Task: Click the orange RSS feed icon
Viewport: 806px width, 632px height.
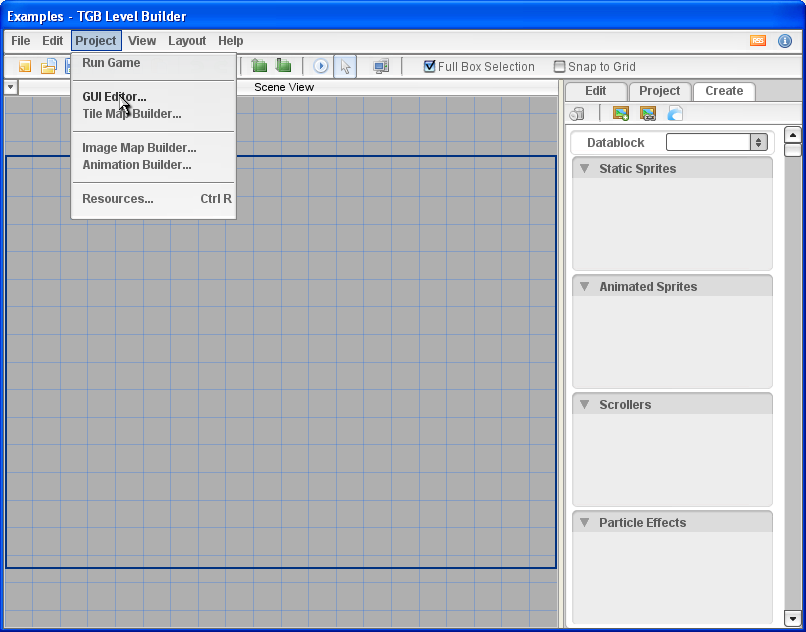Action: coord(758,41)
